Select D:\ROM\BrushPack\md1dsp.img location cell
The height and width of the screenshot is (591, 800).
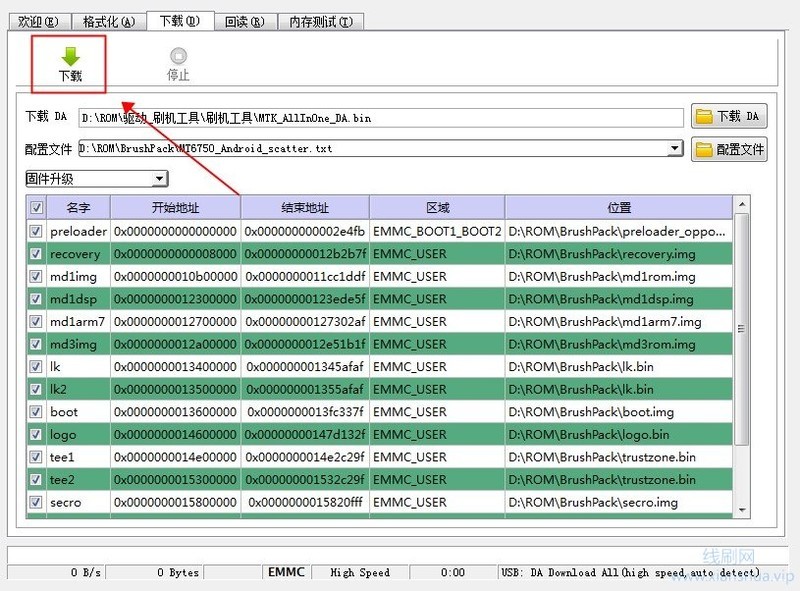click(619, 299)
